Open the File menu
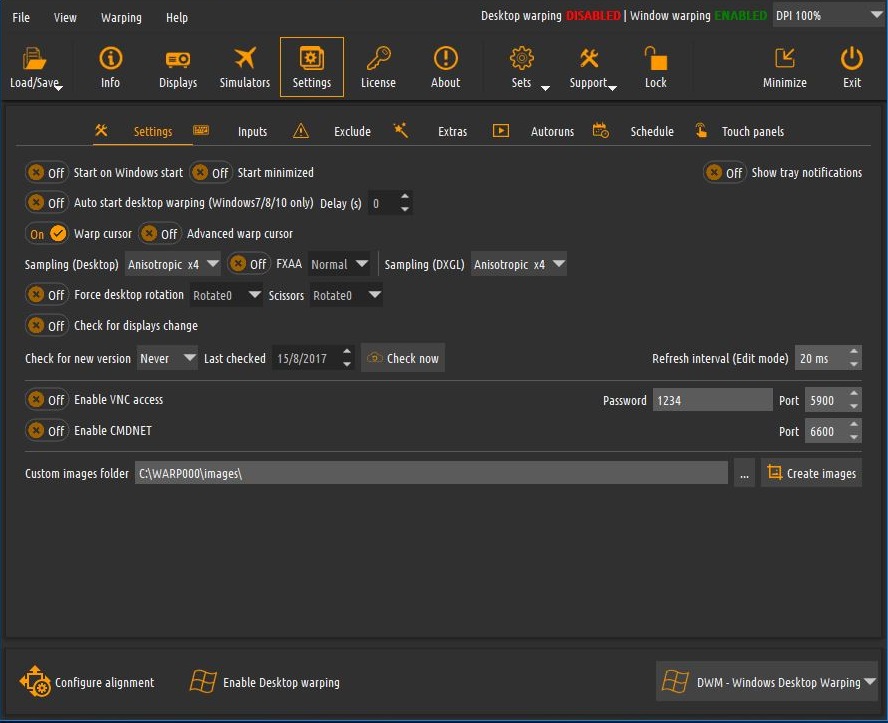 21,18
